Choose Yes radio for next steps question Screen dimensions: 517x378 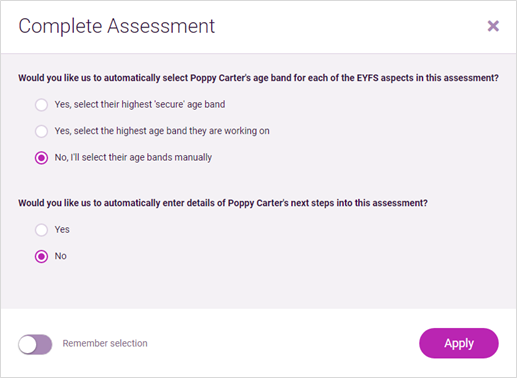pos(41,230)
